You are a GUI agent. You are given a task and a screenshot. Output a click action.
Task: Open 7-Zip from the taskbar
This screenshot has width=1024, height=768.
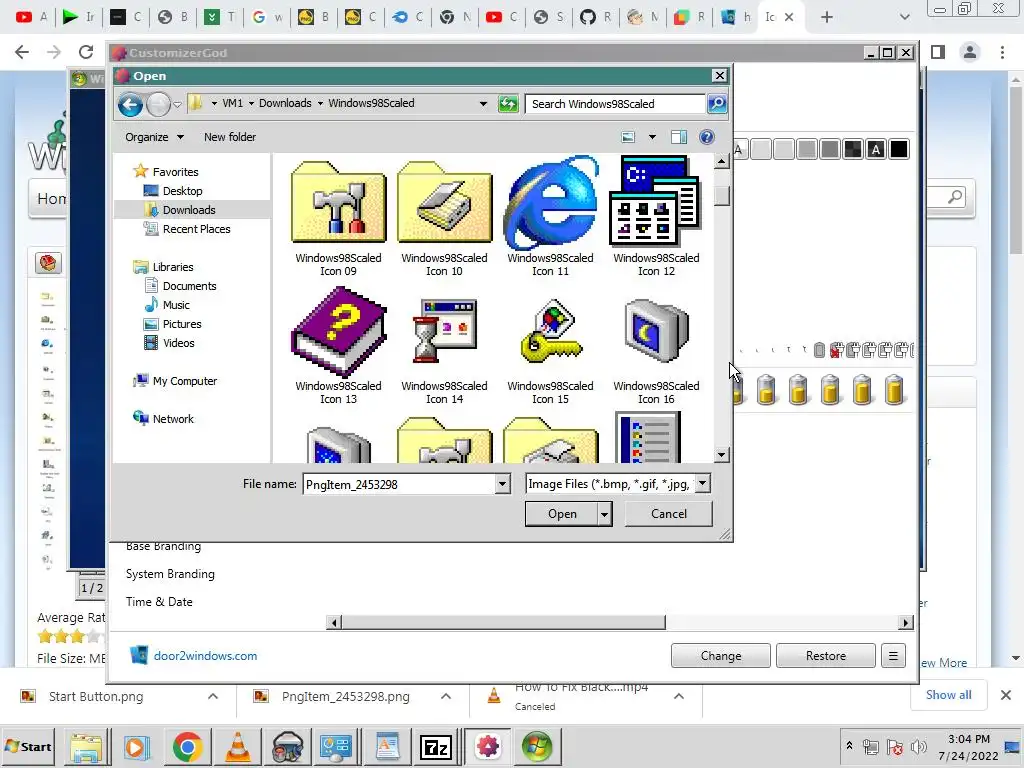click(x=436, y=746)
